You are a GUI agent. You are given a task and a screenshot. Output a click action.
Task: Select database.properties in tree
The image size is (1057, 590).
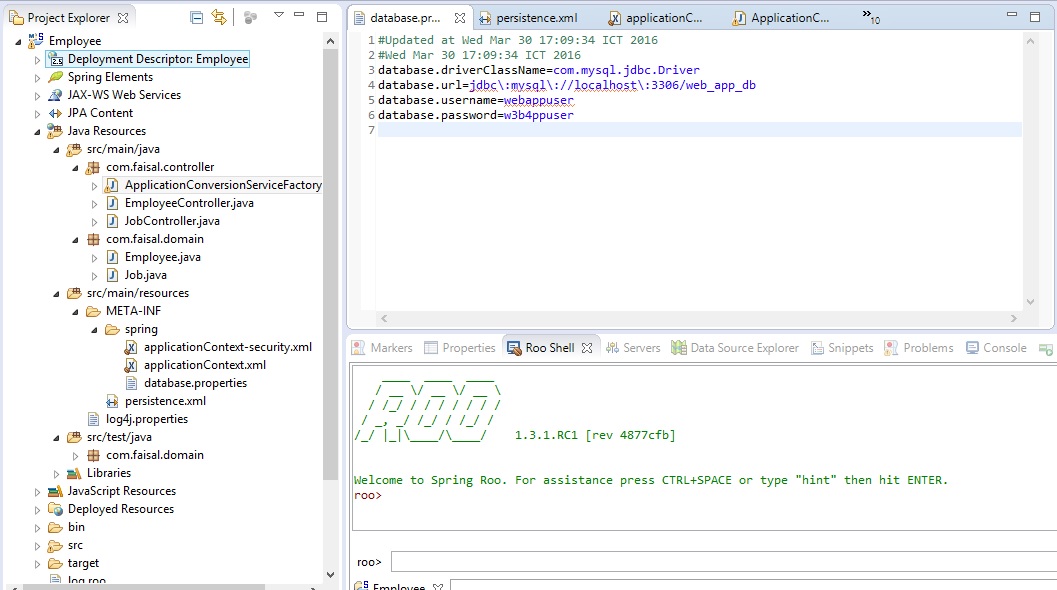click(x=195, y=383)
